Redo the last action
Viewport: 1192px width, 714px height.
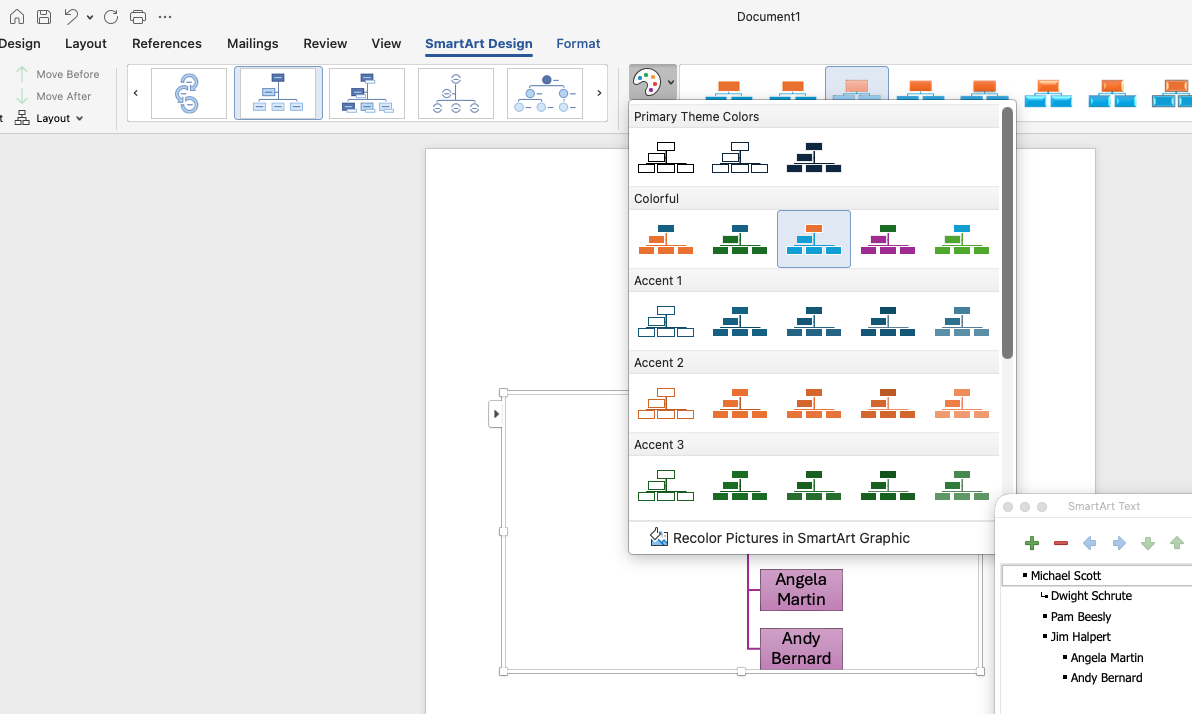click(111, 16)
